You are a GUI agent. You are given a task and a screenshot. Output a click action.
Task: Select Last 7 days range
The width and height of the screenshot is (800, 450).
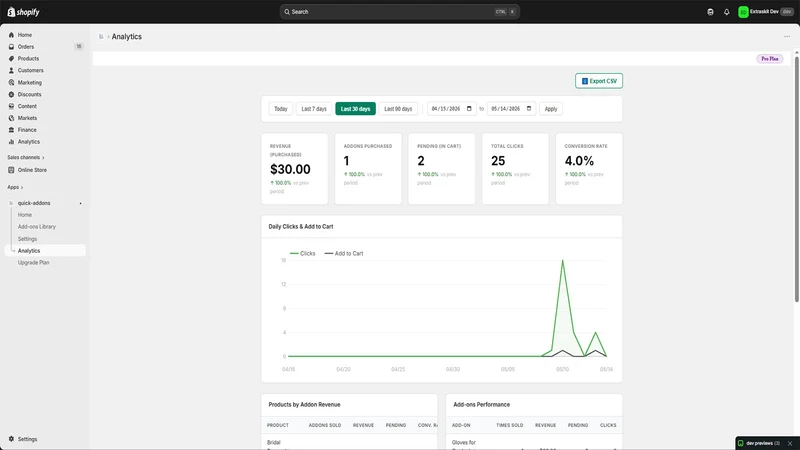pos(314,109)
